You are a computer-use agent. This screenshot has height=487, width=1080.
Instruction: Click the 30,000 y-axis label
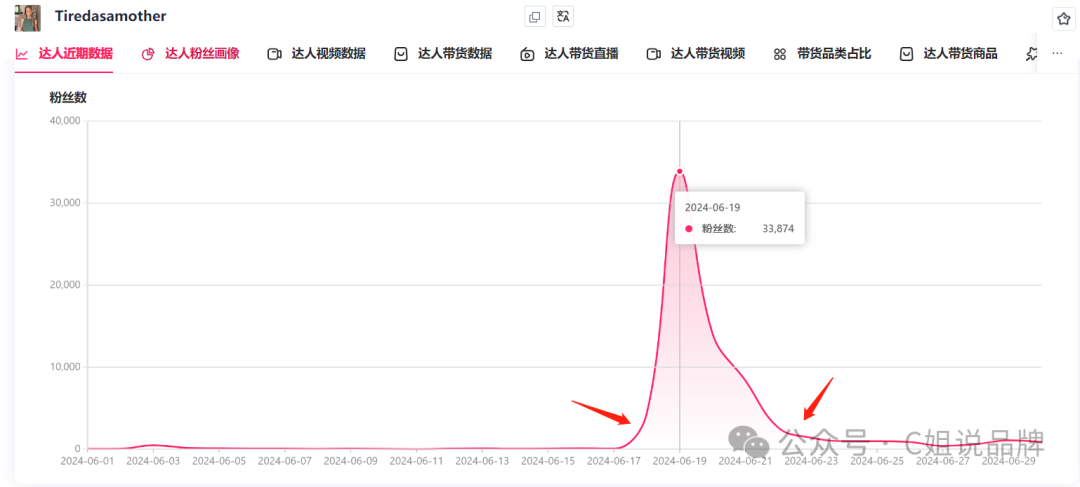click(x=65, y=203)
